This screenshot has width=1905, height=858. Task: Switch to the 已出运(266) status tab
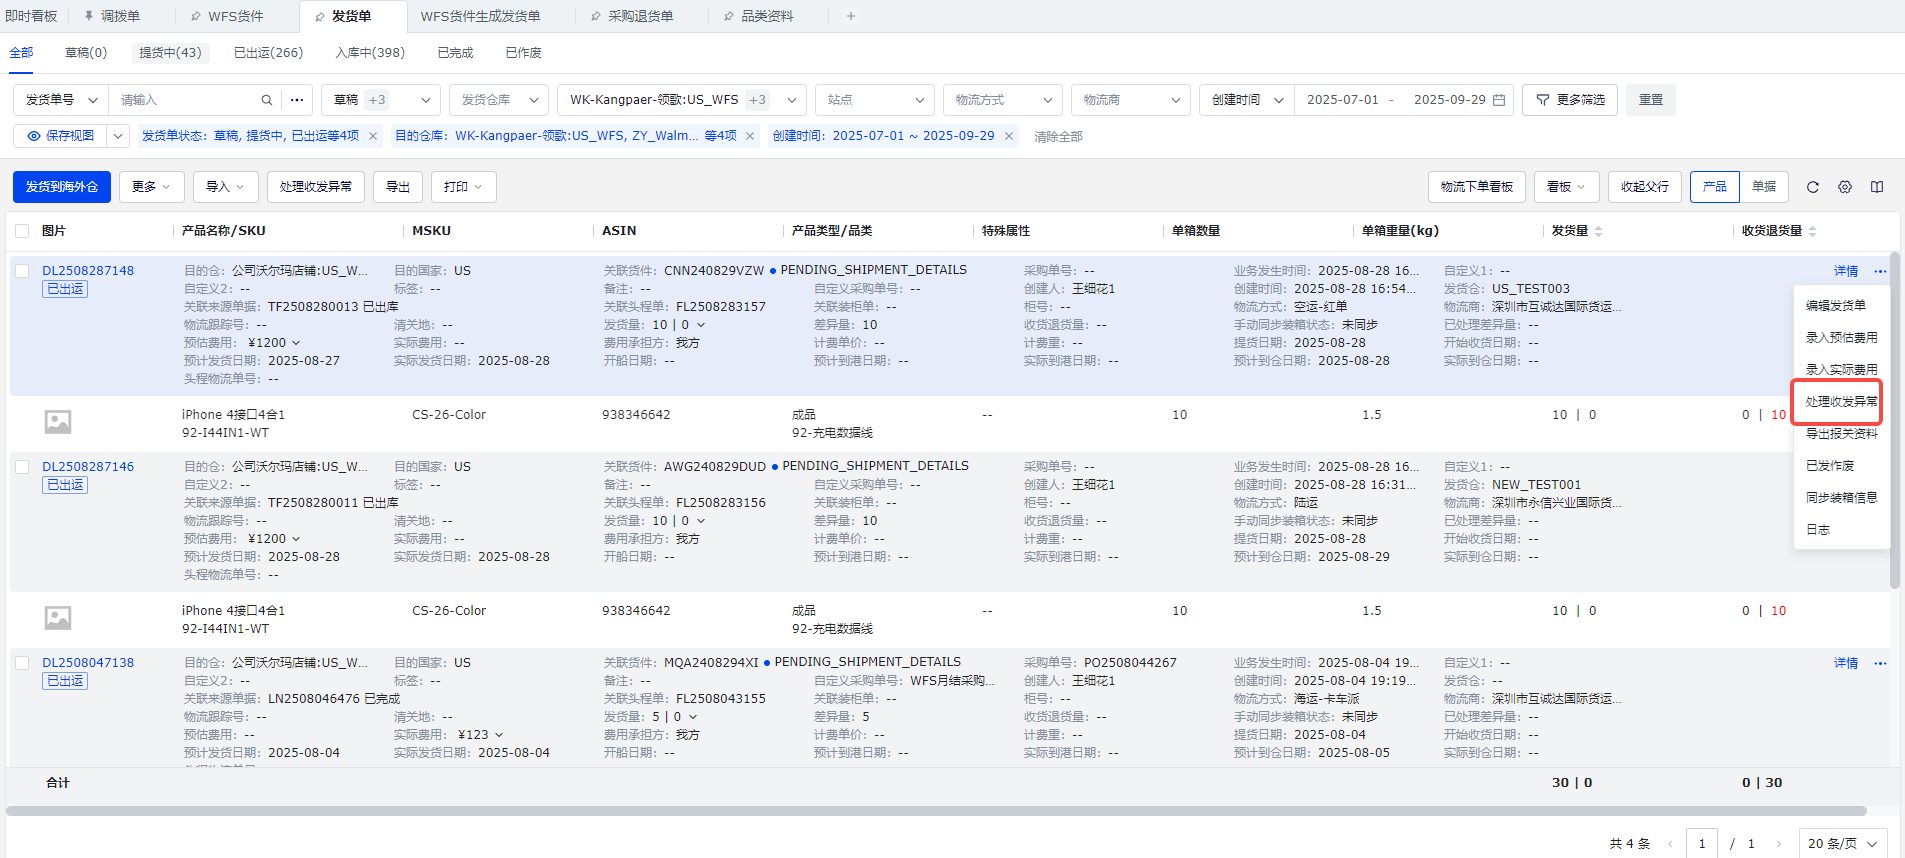(268, 53)
